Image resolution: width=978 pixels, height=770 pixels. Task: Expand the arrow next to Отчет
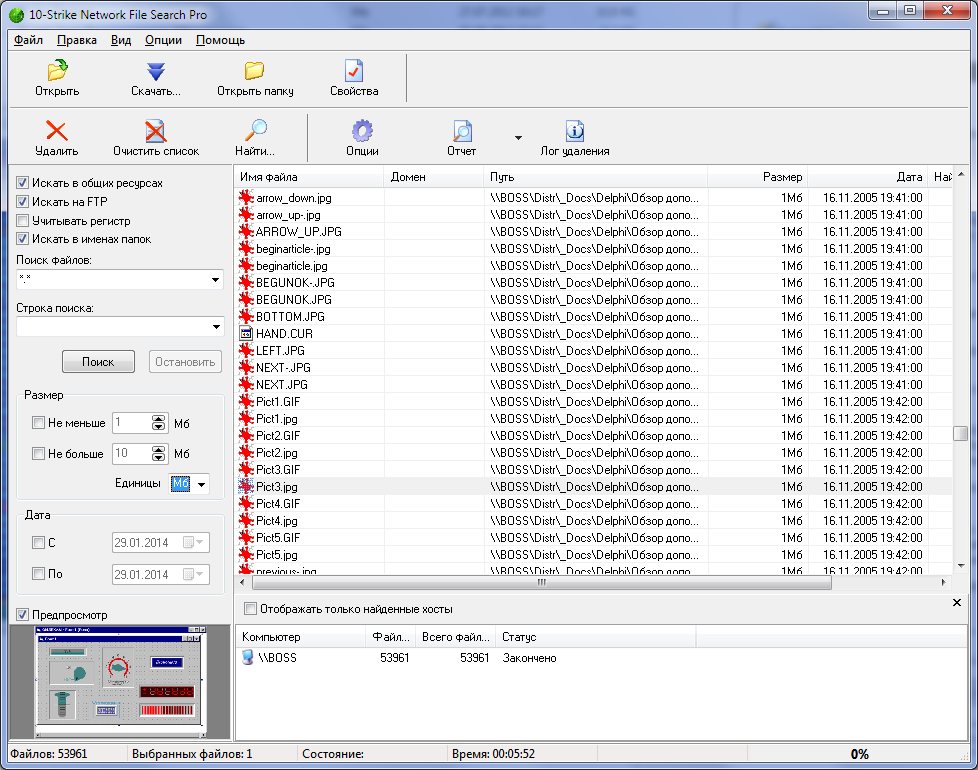click(x=518, y=138)
